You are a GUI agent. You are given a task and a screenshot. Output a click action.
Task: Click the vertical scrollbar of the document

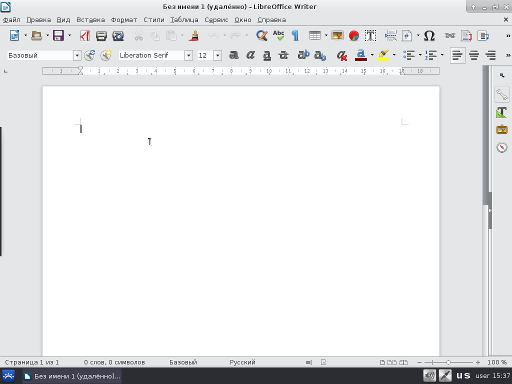[486, 210]
